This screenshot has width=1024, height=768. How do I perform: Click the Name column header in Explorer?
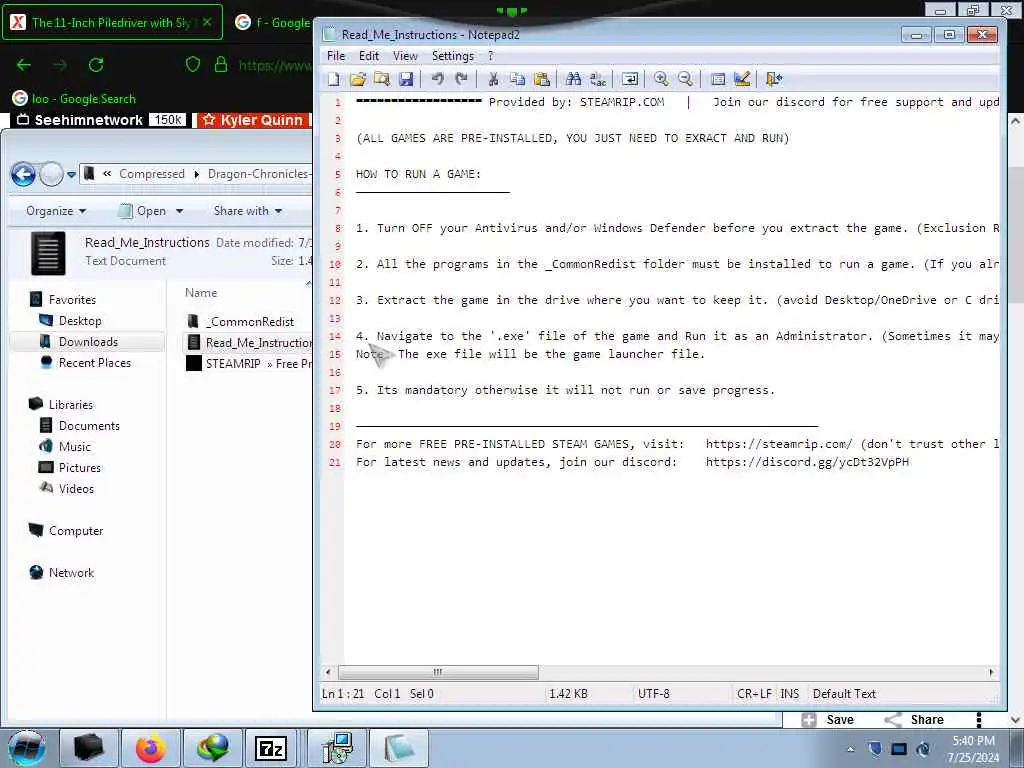200,293
